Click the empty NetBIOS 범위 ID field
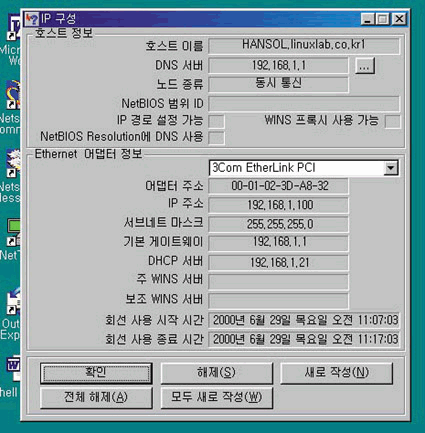The width and height of the screenshot is (425, 433). click(x=304, y=104)
